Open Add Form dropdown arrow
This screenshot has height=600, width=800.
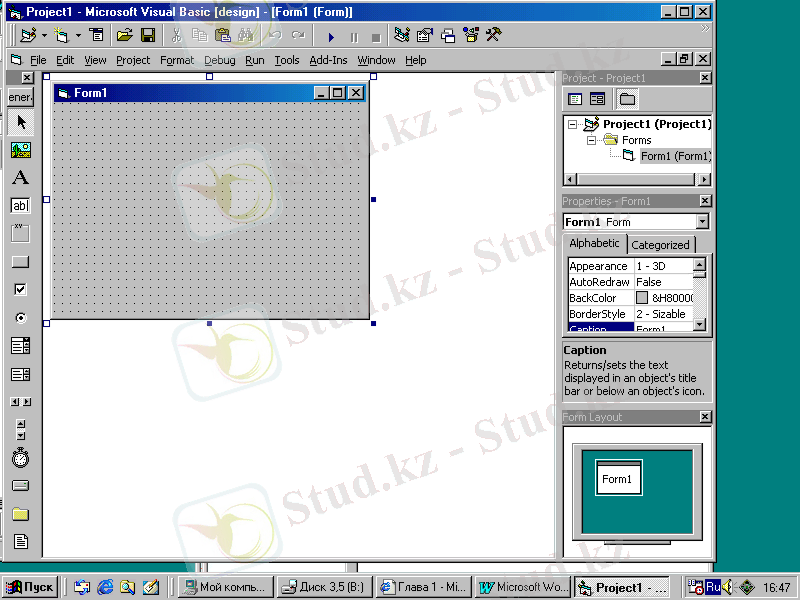click(x=78, y=35)
